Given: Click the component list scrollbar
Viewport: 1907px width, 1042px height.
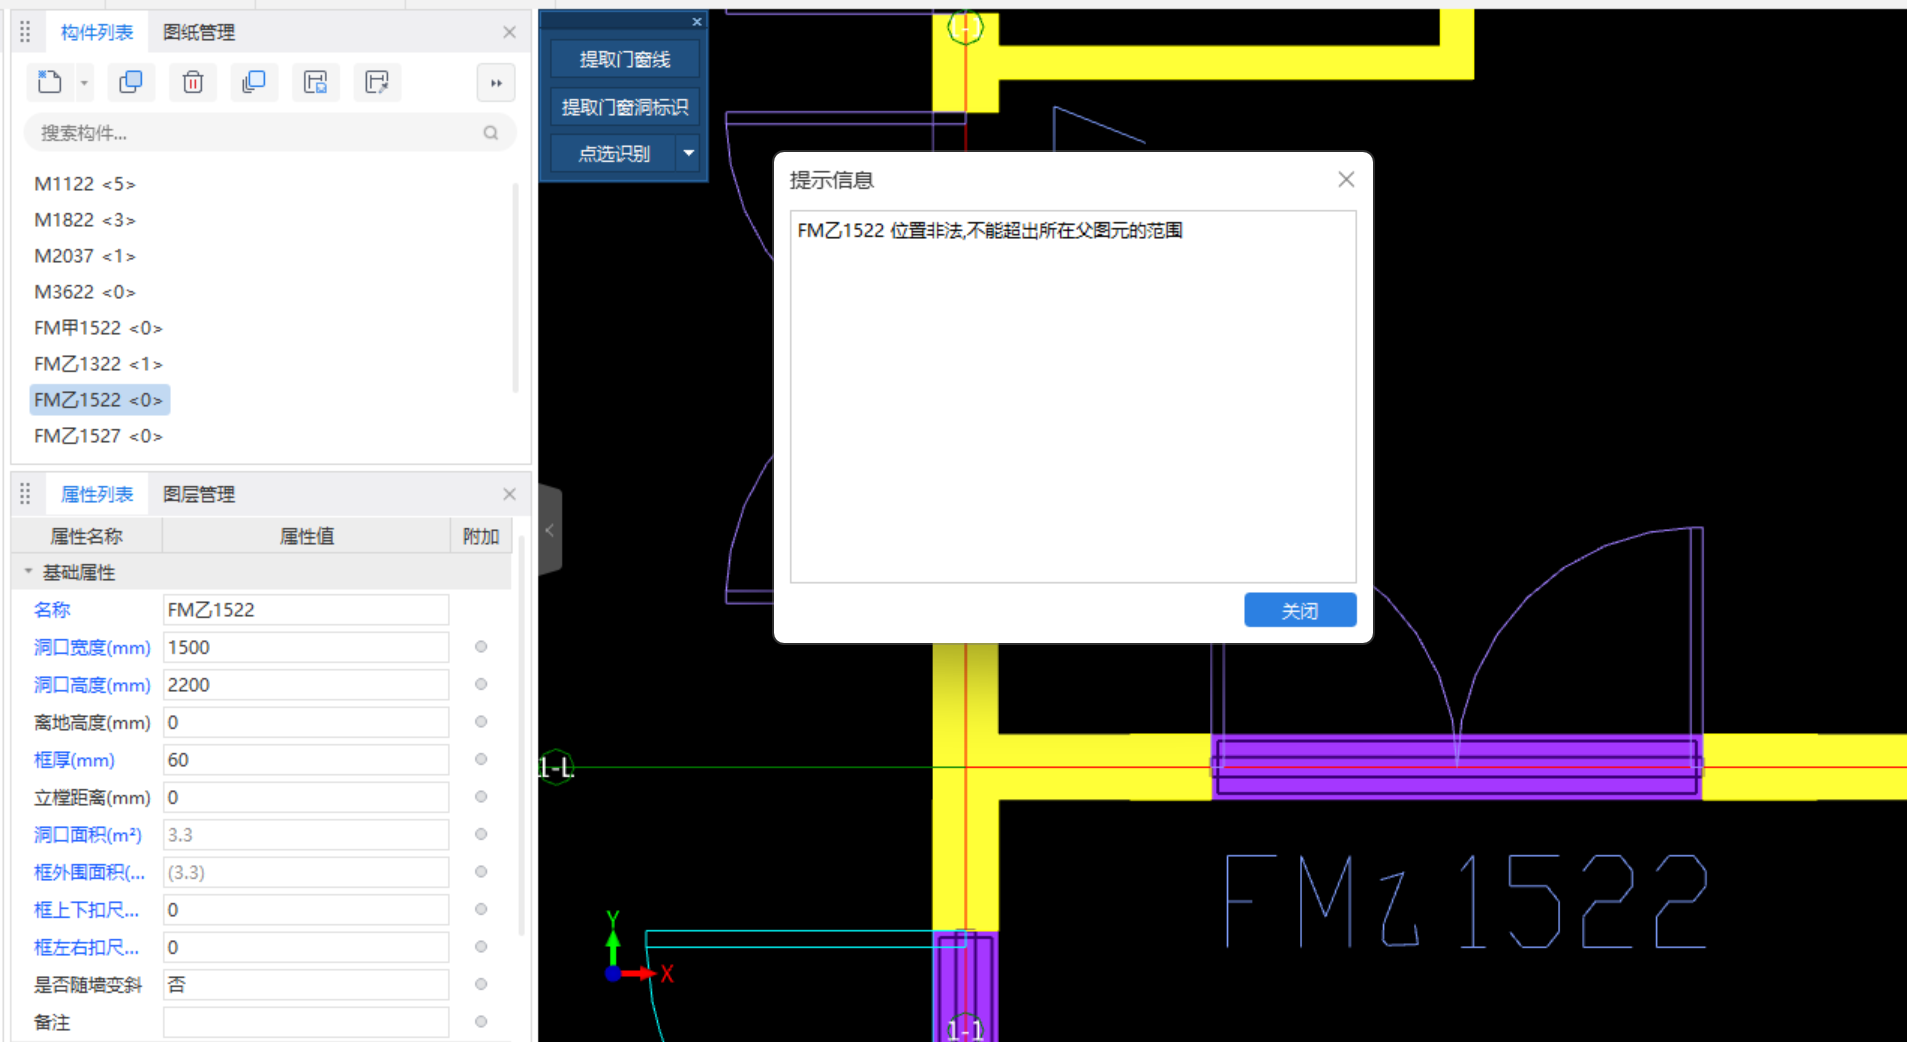Looking at the screenshot, I should (x=516, y=288).
